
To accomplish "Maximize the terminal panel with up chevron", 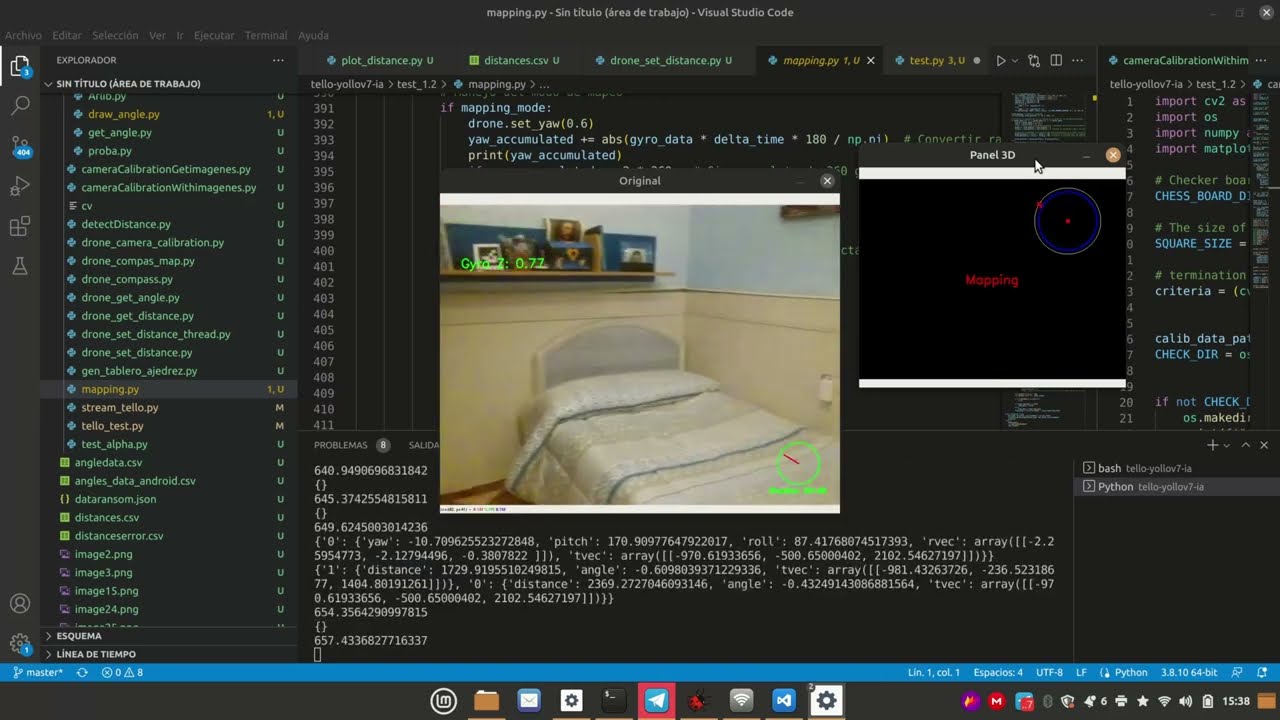I will click(x=1246, y=445).
